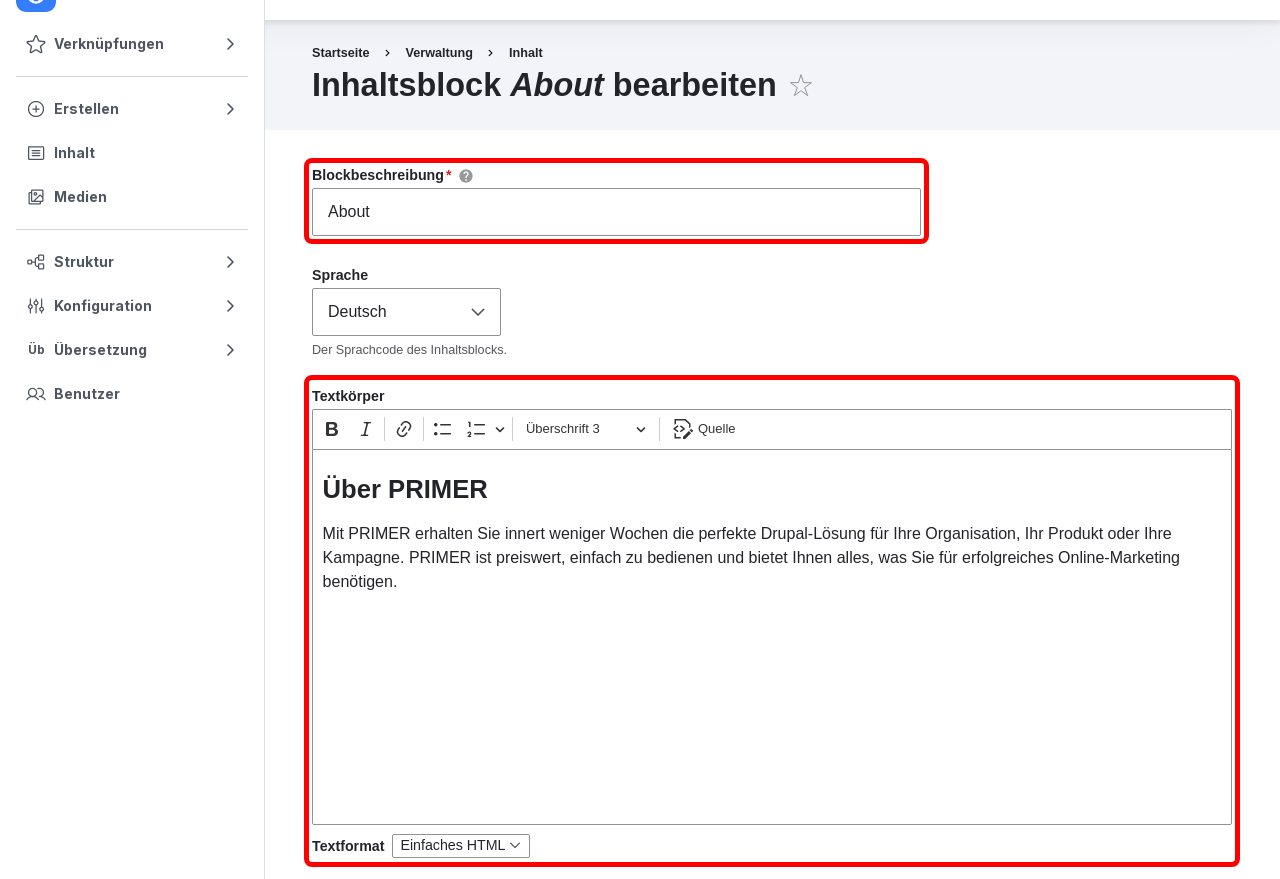Open the Textformat dropdown Einfaches HTML
The width and height of the screenshot is (1280, 879).
pyautogui.click(x=461, y=846)
